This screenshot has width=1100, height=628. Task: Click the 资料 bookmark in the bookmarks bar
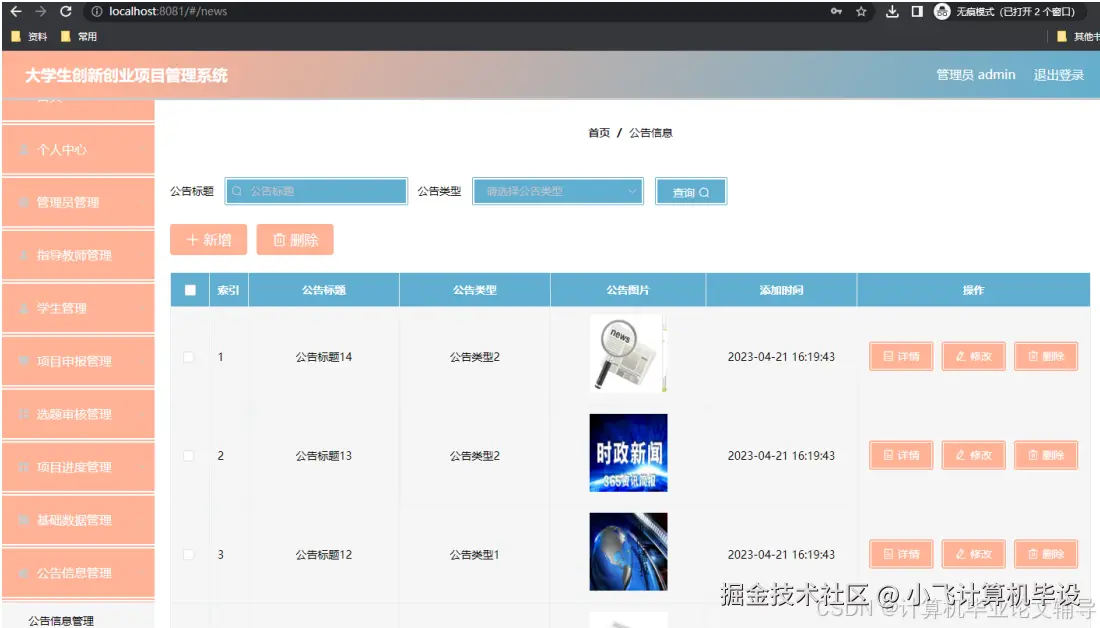(33, 37)
